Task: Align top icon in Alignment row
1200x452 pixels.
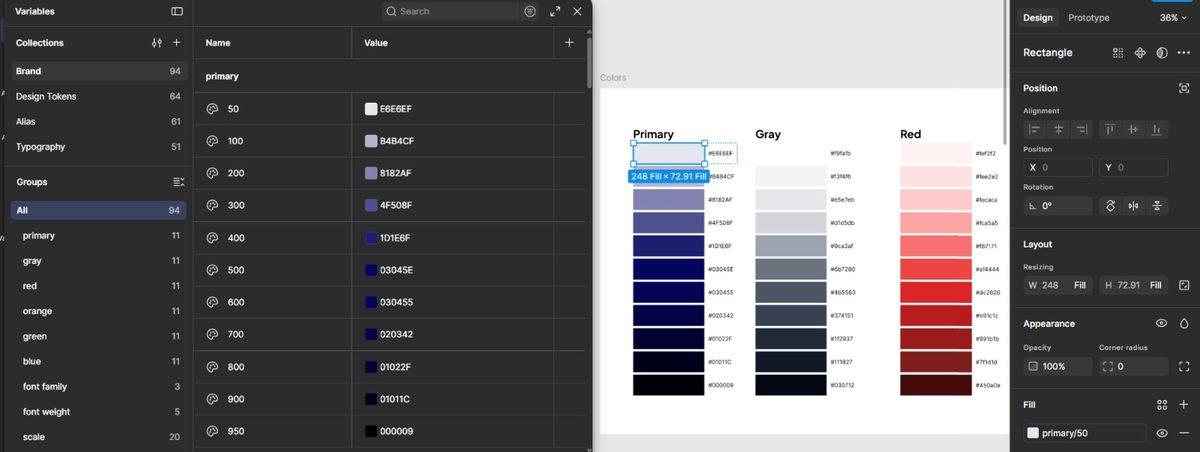Action: click(x=1110, y=129)
